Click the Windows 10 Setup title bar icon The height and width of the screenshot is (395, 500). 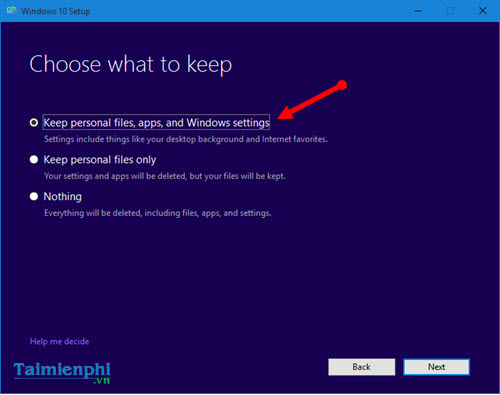point(12,10)
